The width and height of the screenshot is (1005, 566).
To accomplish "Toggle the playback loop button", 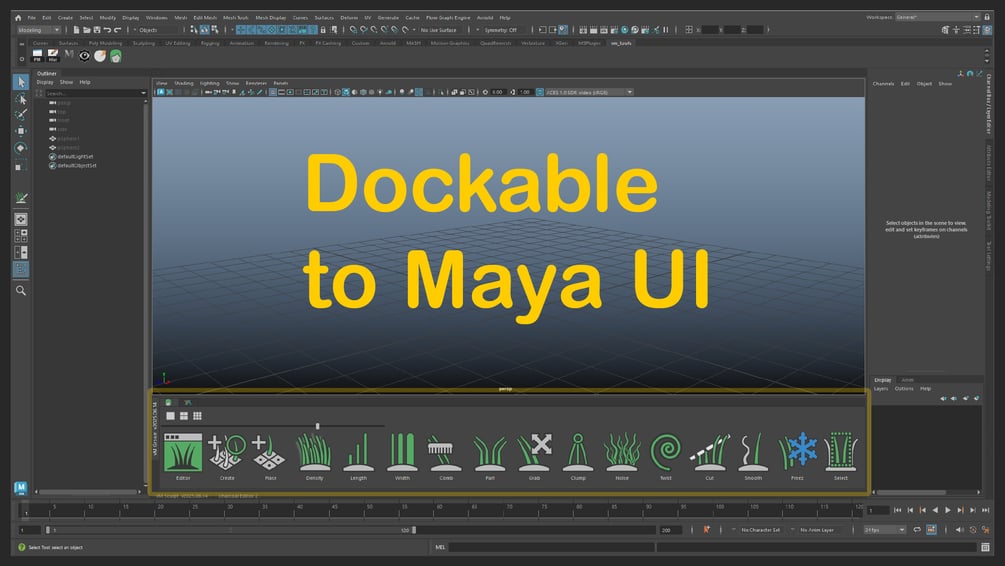I will 917,529.
